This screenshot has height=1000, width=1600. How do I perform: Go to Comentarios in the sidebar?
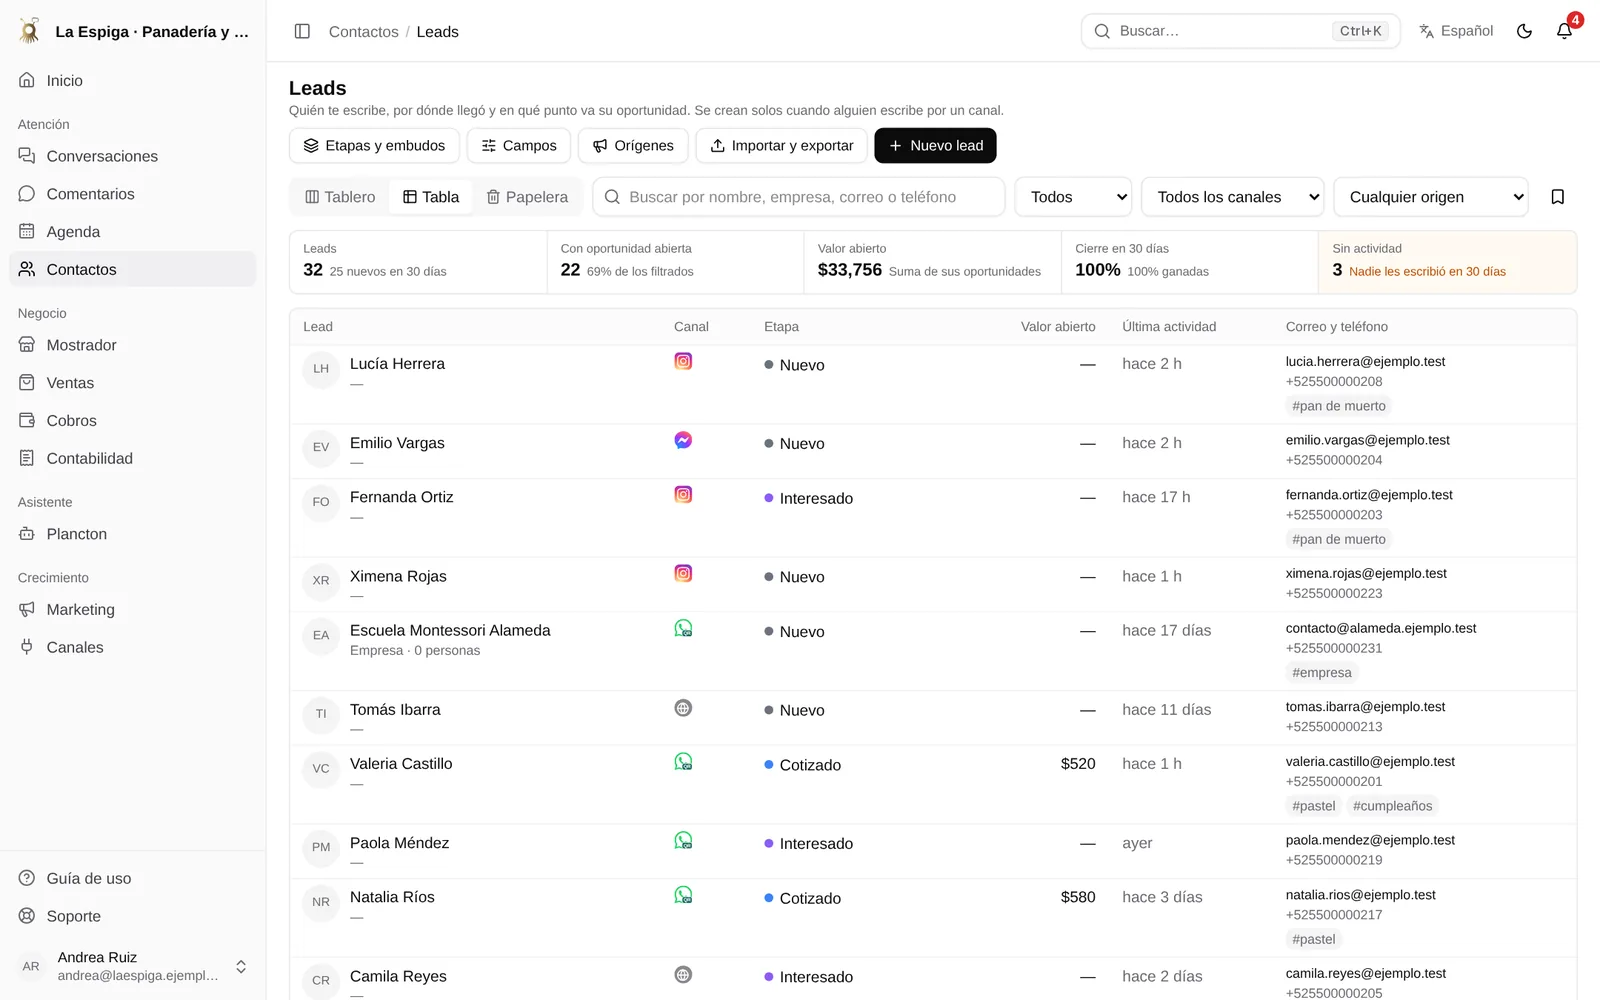(x=133, y=194)
